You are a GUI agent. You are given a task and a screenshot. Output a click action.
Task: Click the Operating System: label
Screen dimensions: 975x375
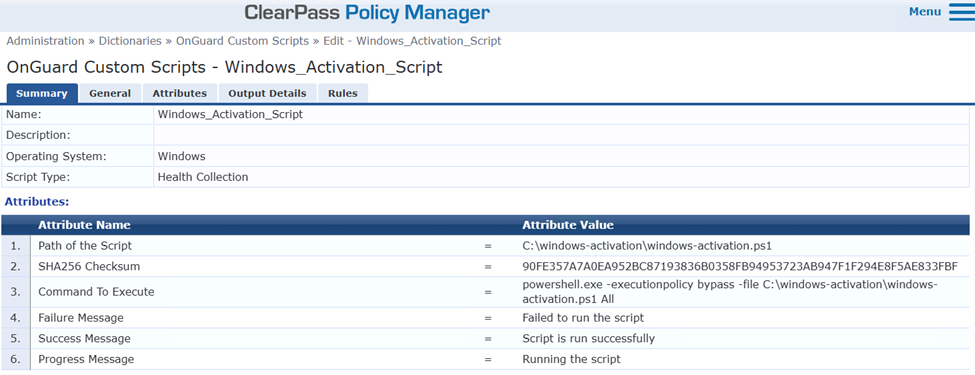(56, 156)
